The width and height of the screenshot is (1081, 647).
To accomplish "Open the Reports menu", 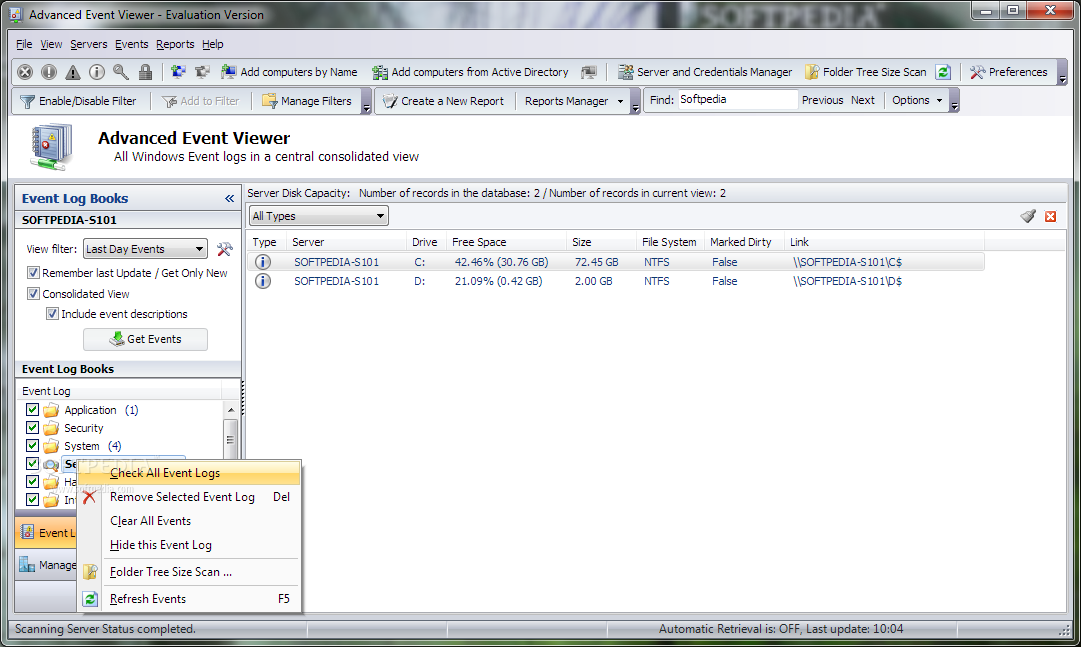I will point(175,44).
